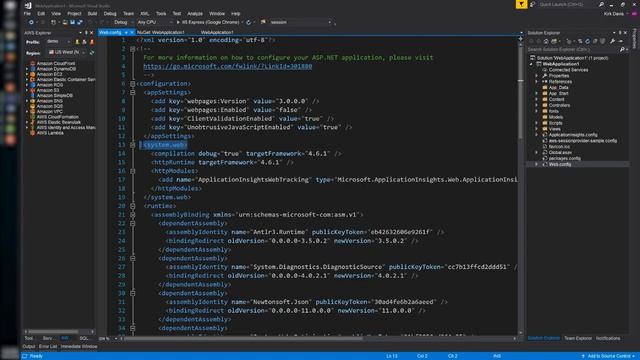Screen dimensions: 640x360
Task: Click the Refresh icon in Solution Explorer toolbar
Action: (587, 41)
